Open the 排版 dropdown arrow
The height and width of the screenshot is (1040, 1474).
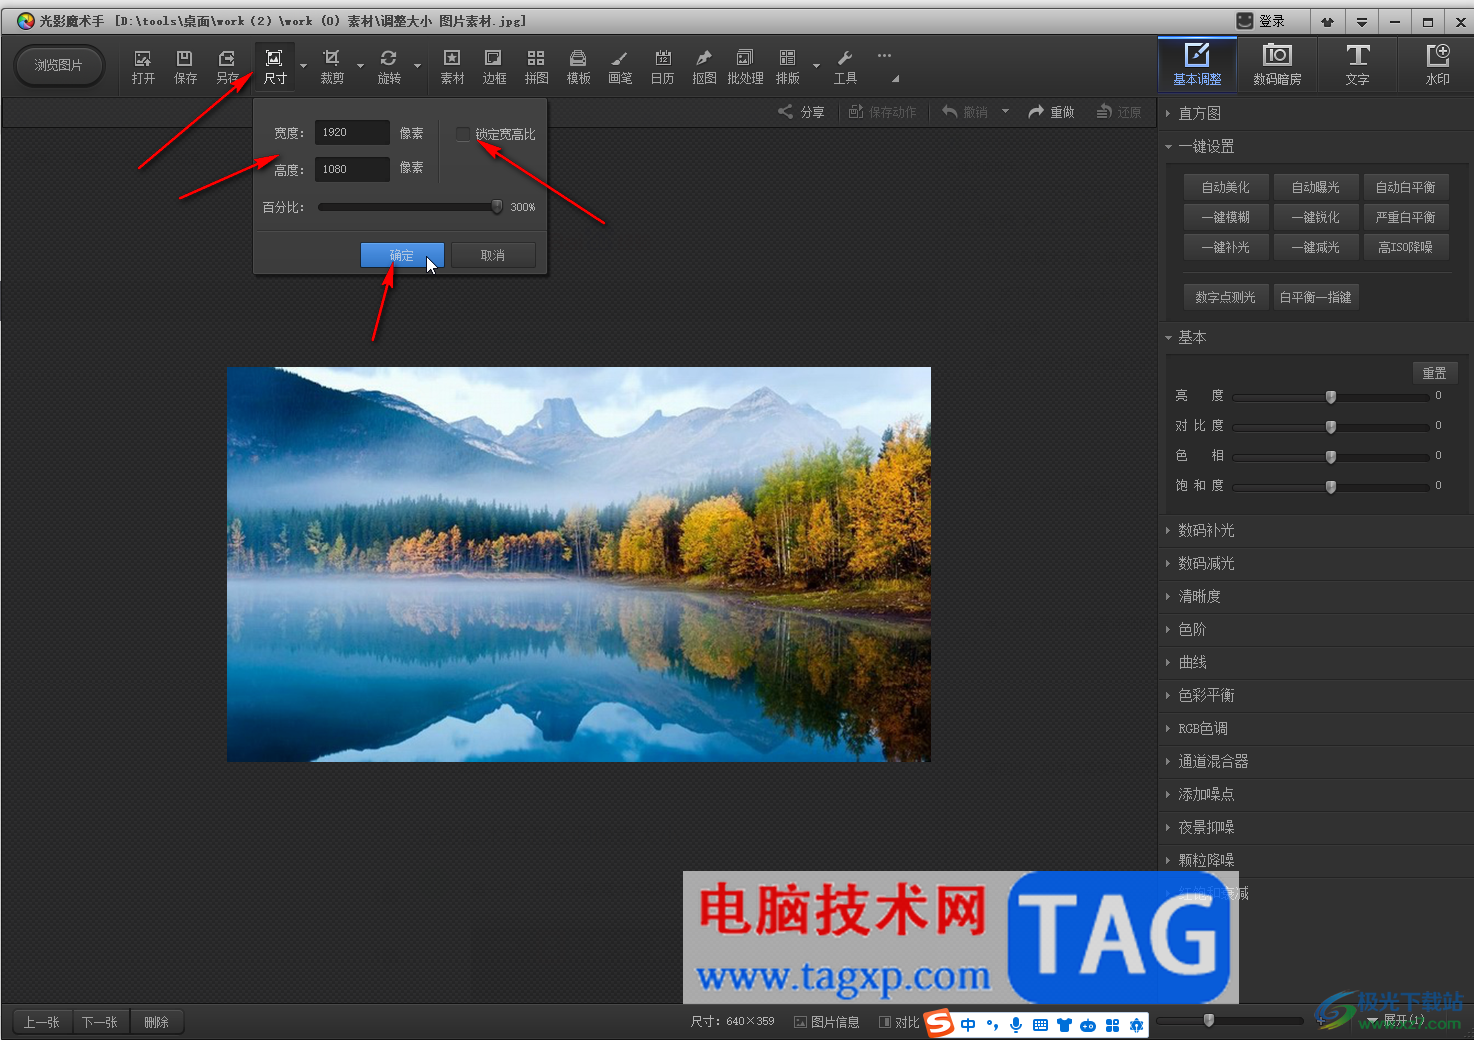pos(816,67)
